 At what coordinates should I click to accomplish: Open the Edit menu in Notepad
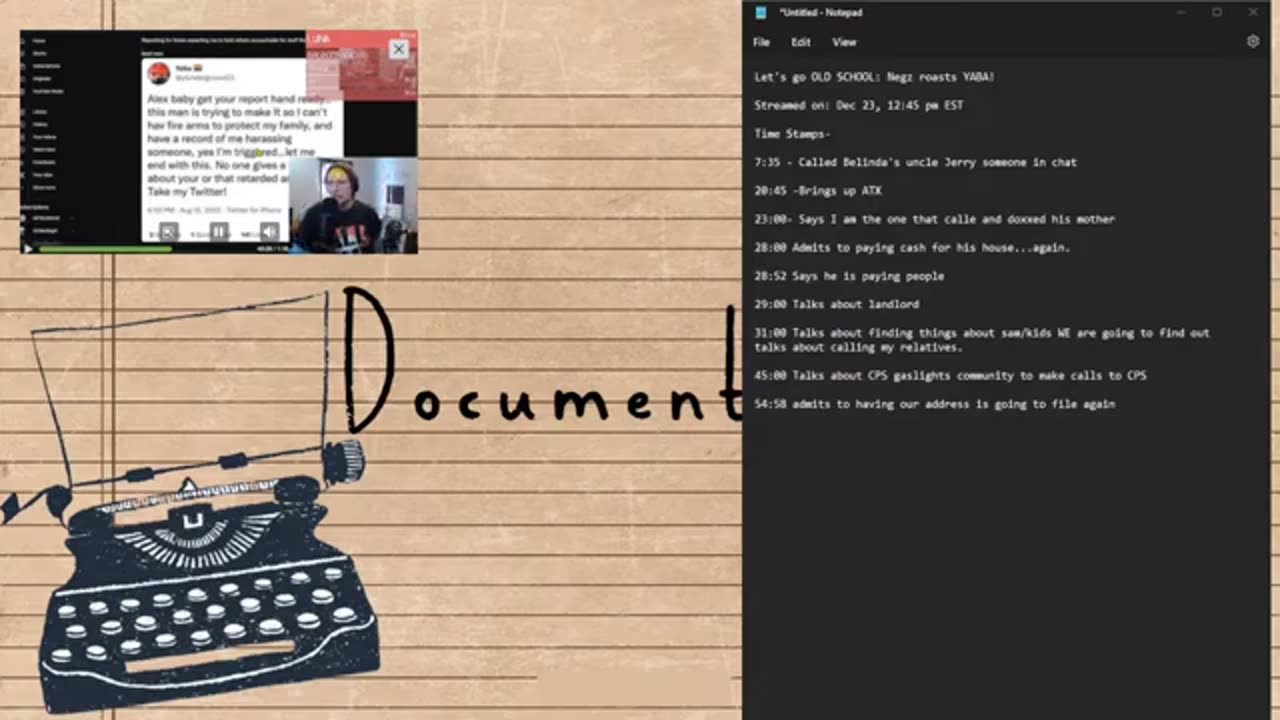pyautogui.click(x=801, y=42)
